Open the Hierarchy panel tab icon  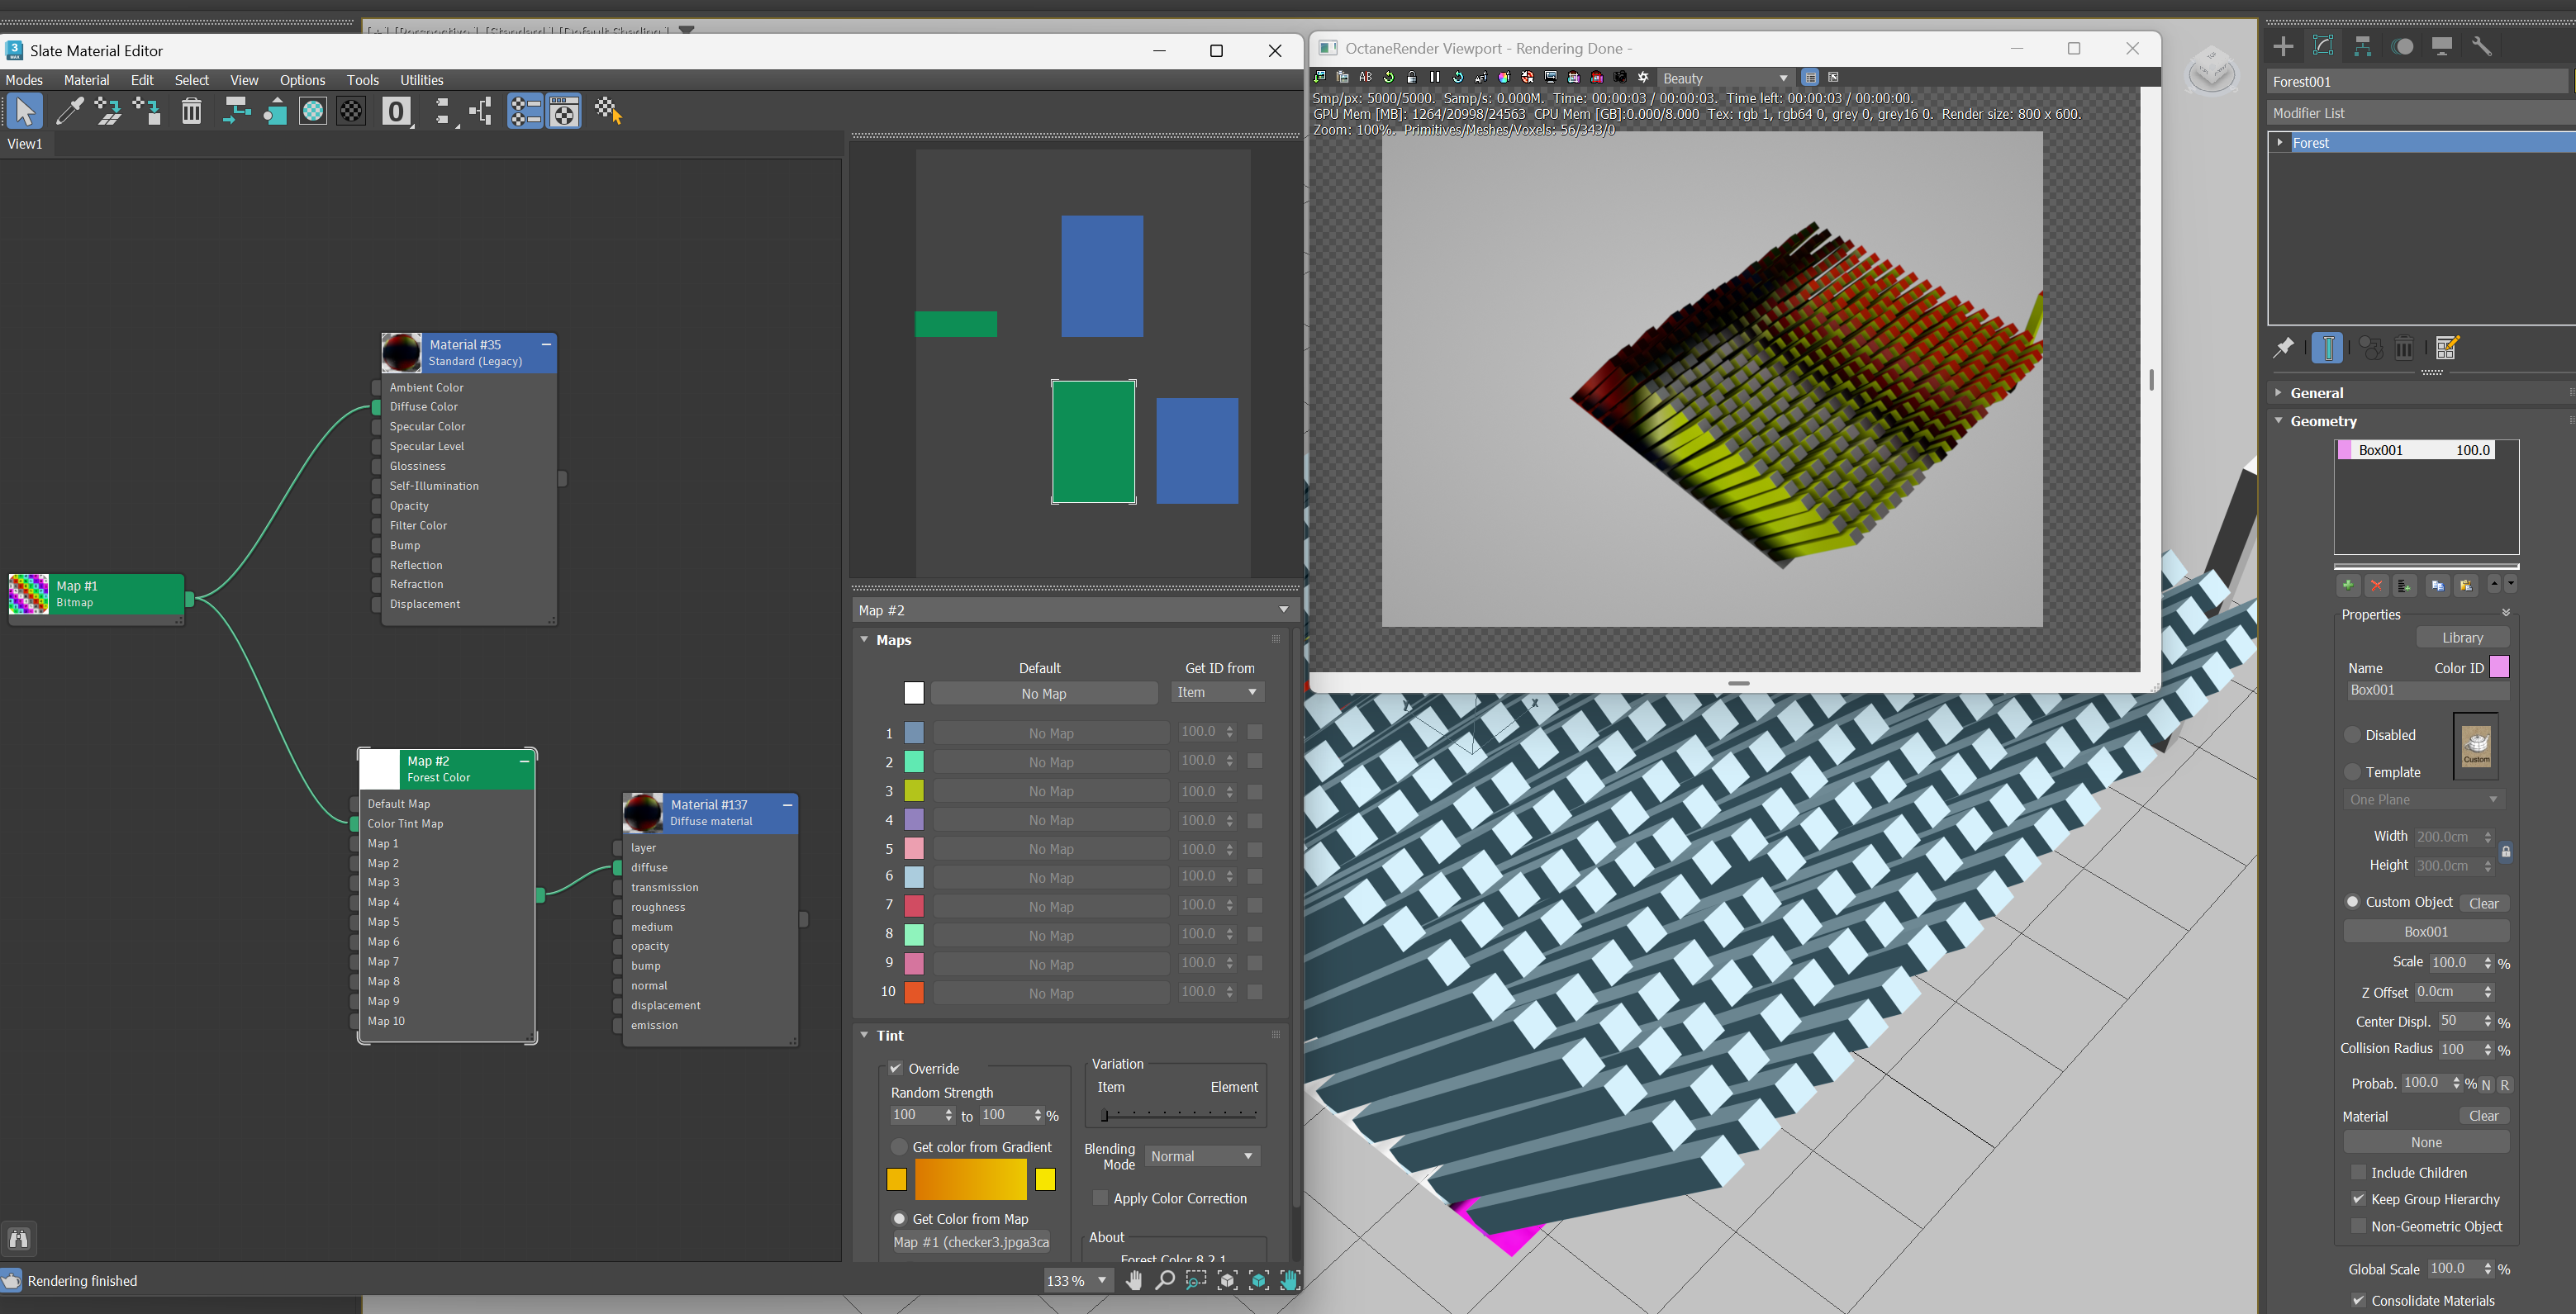tap(2362, 46)
